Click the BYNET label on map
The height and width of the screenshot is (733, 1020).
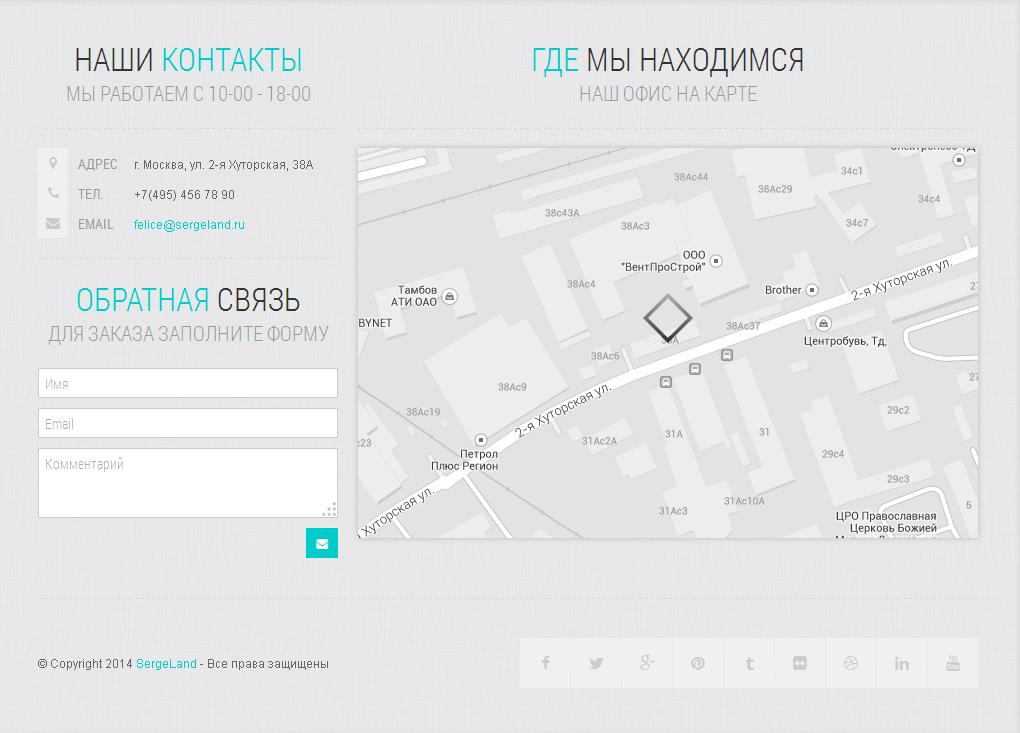tap(375, 323)
